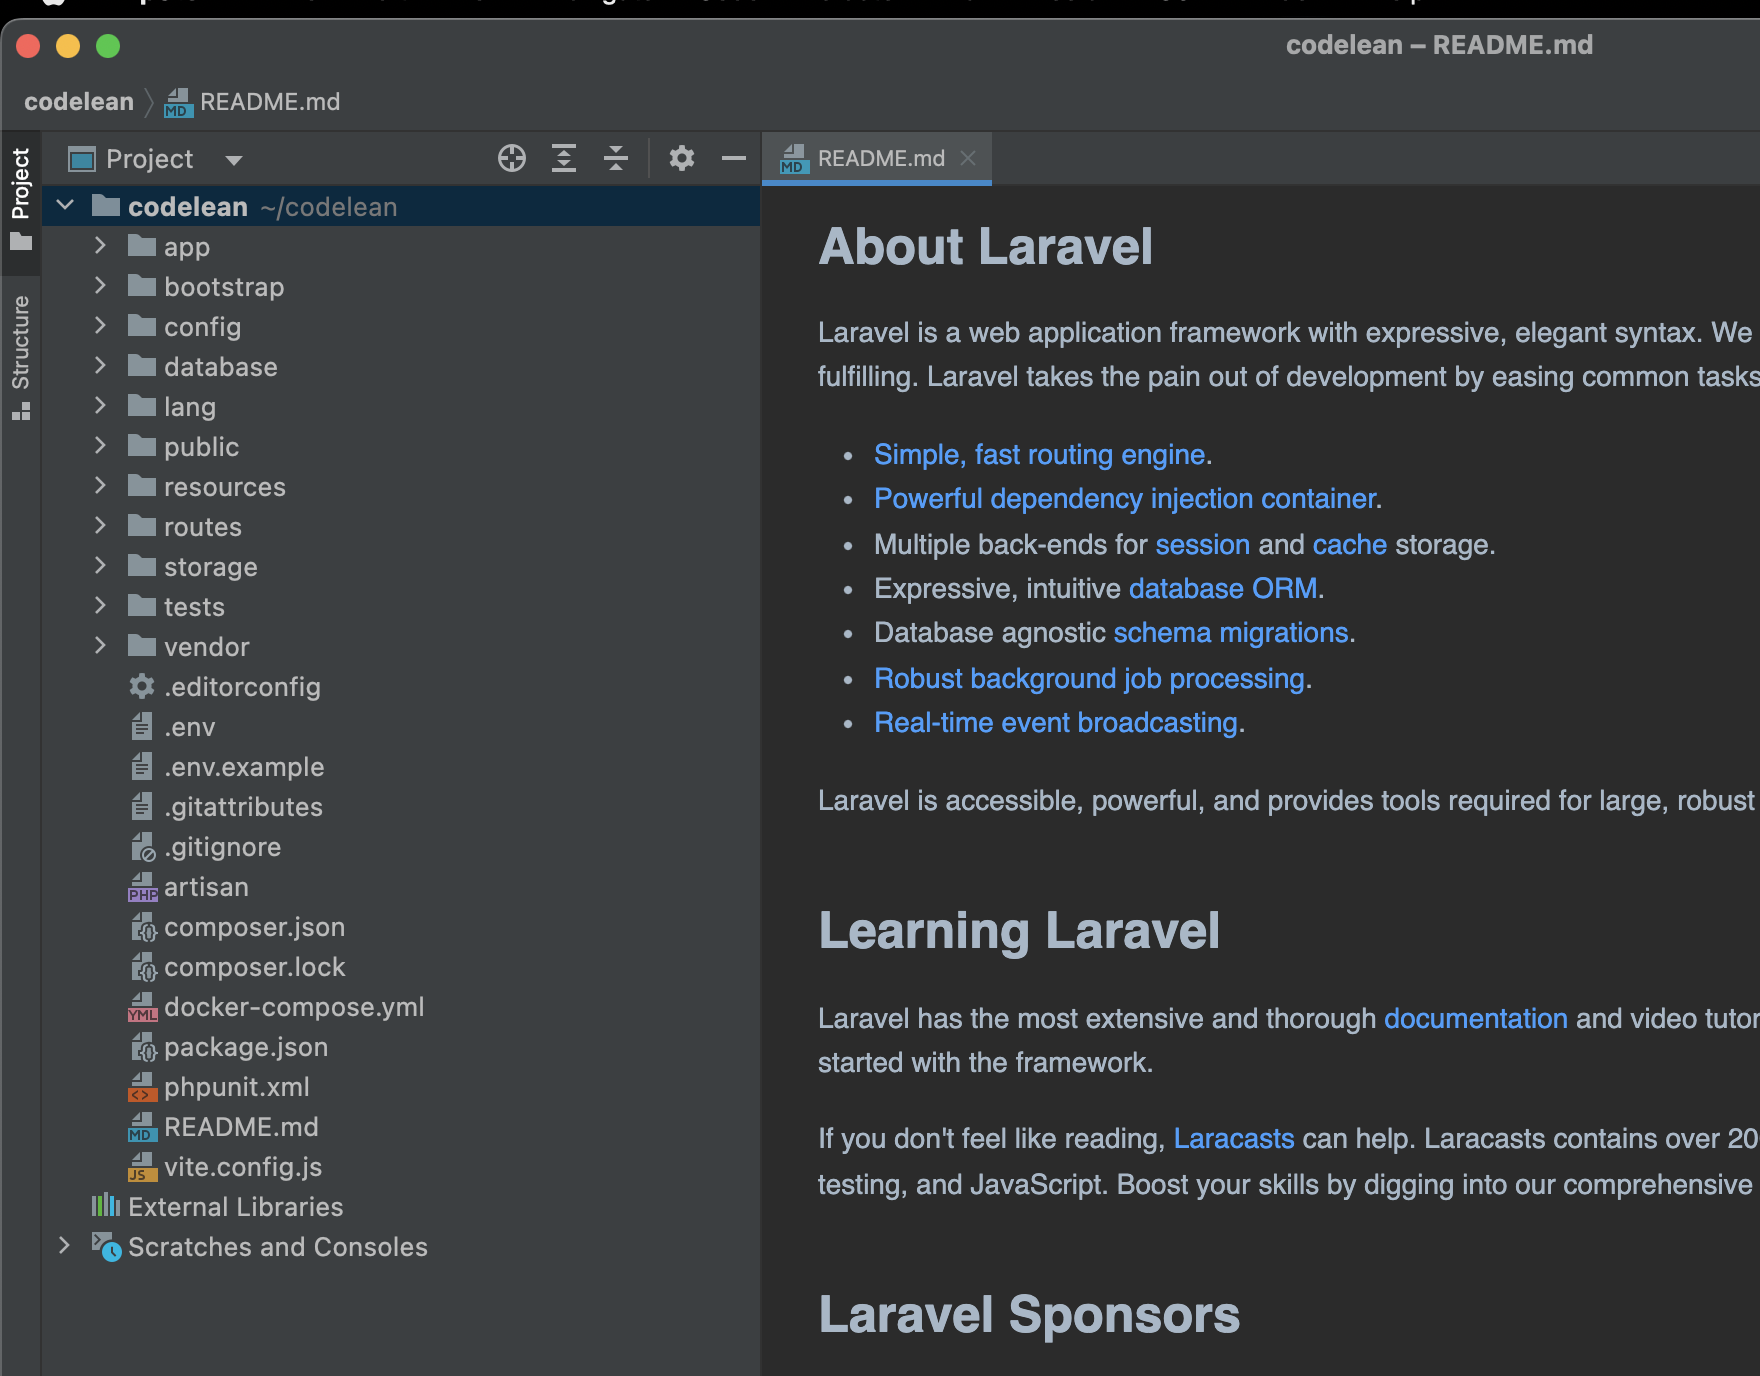This screenshot has width=1760, height=1376.
Task: Expand the storage folder
Action: pyautogui.click(x=100, y=566)
